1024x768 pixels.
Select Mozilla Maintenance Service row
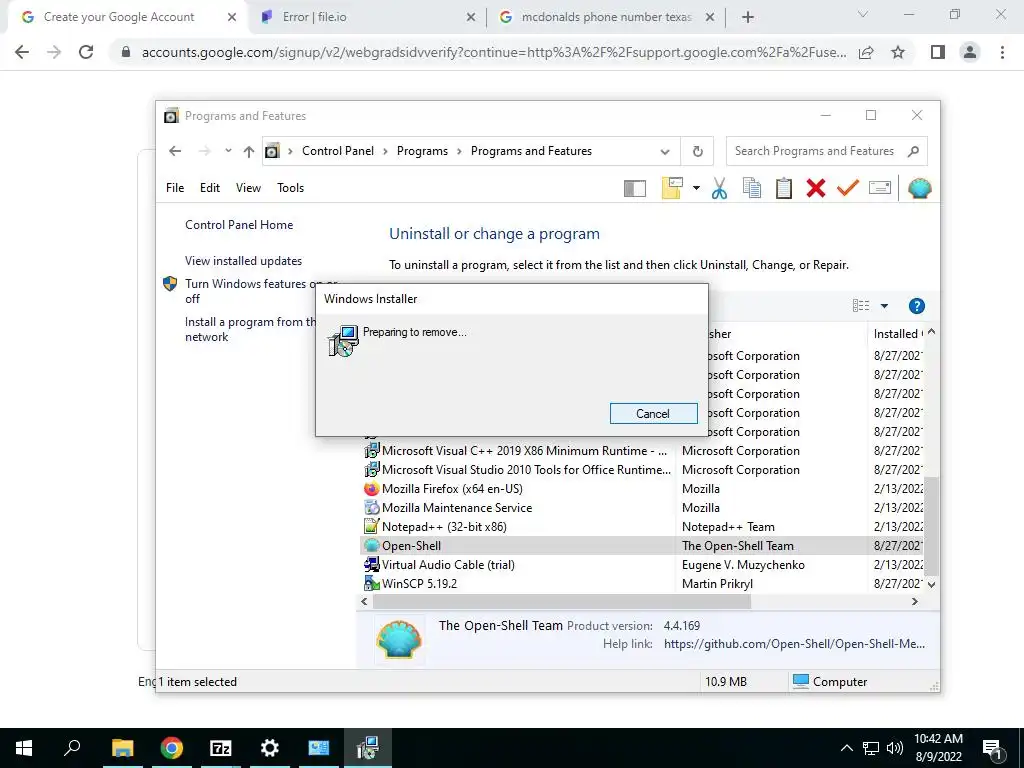[642, 507]
